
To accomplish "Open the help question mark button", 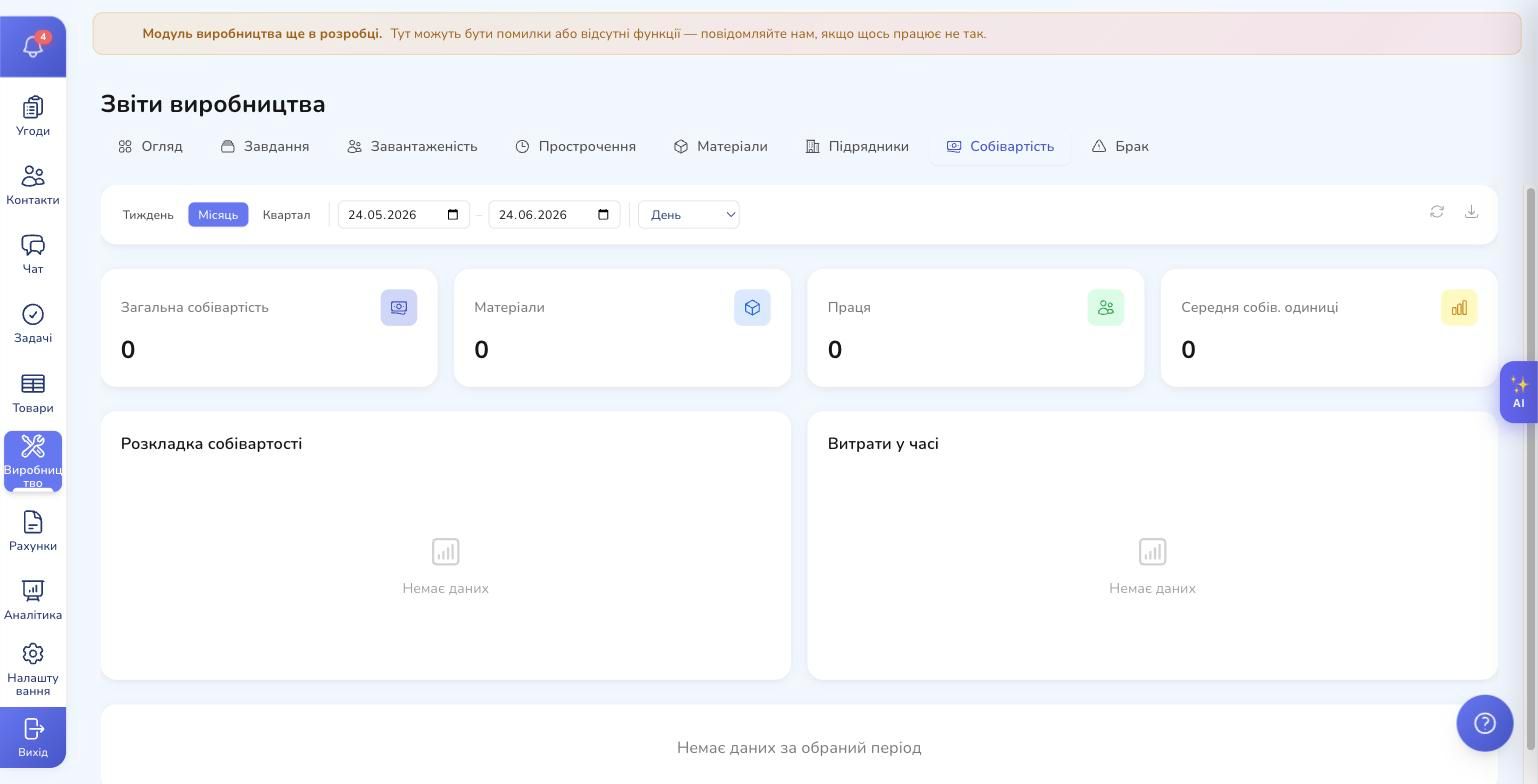I will click(x=1485, y=723).
